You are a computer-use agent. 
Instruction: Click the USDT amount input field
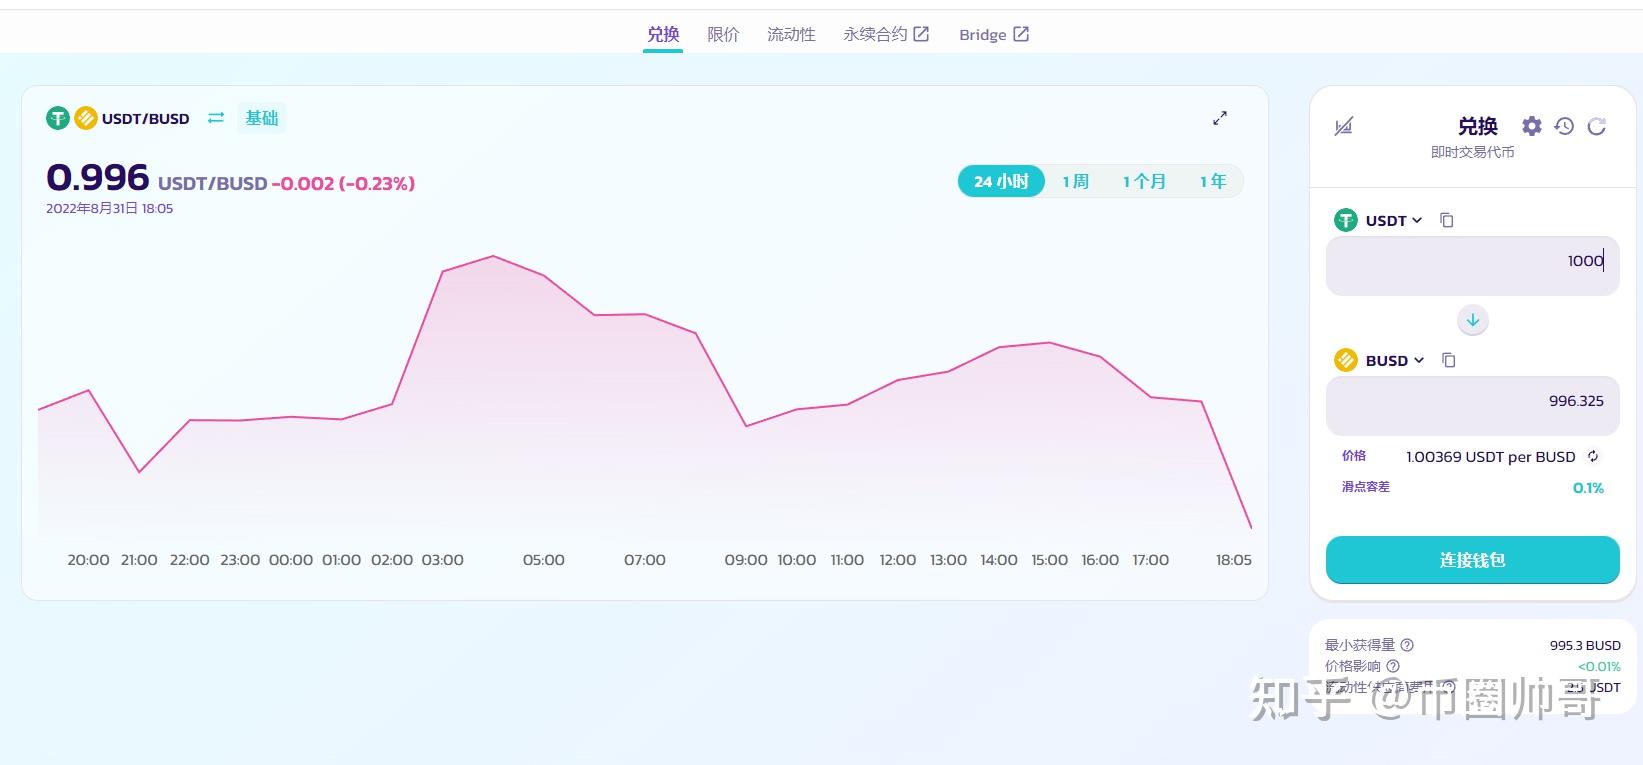pyautogui.click(x=1472, y=265)
